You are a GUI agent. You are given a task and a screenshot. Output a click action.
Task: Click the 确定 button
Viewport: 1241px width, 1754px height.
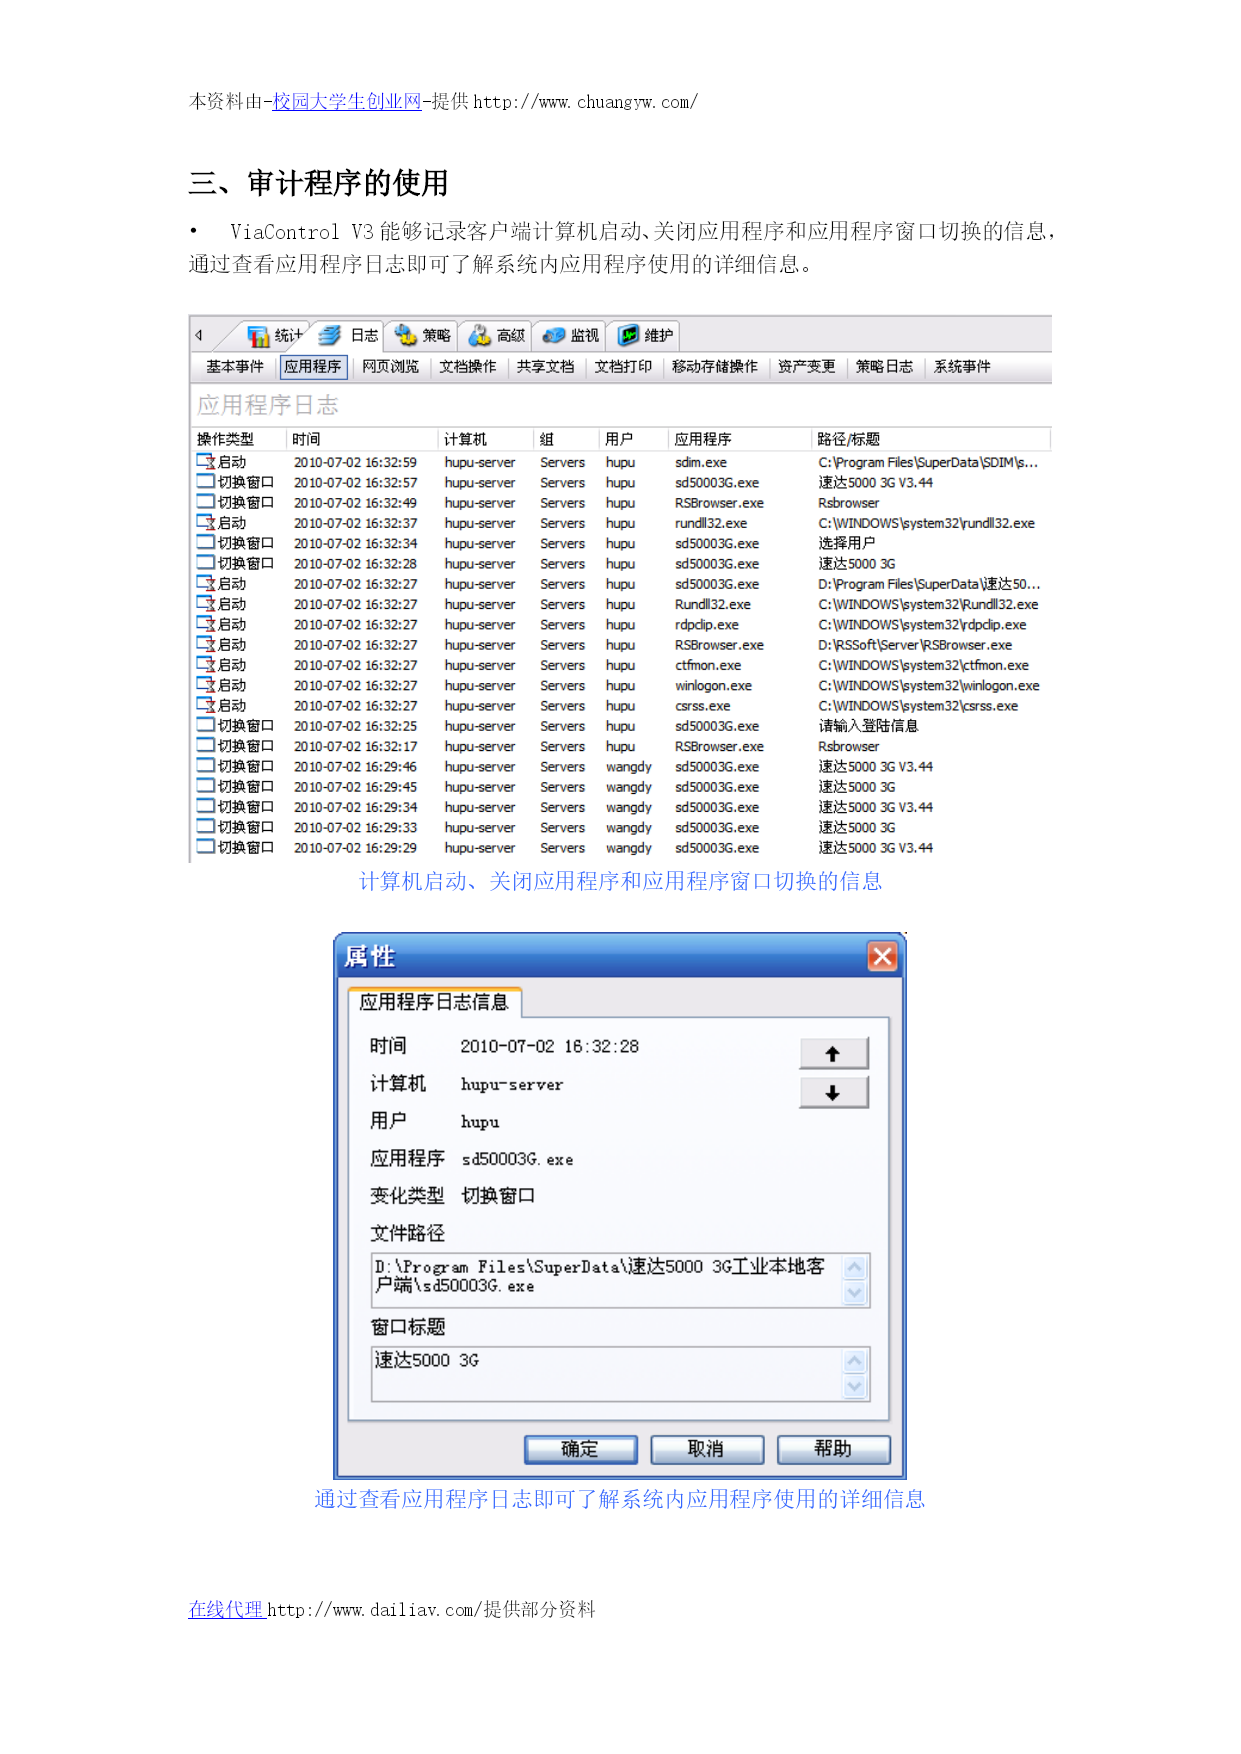(580, 1449)
